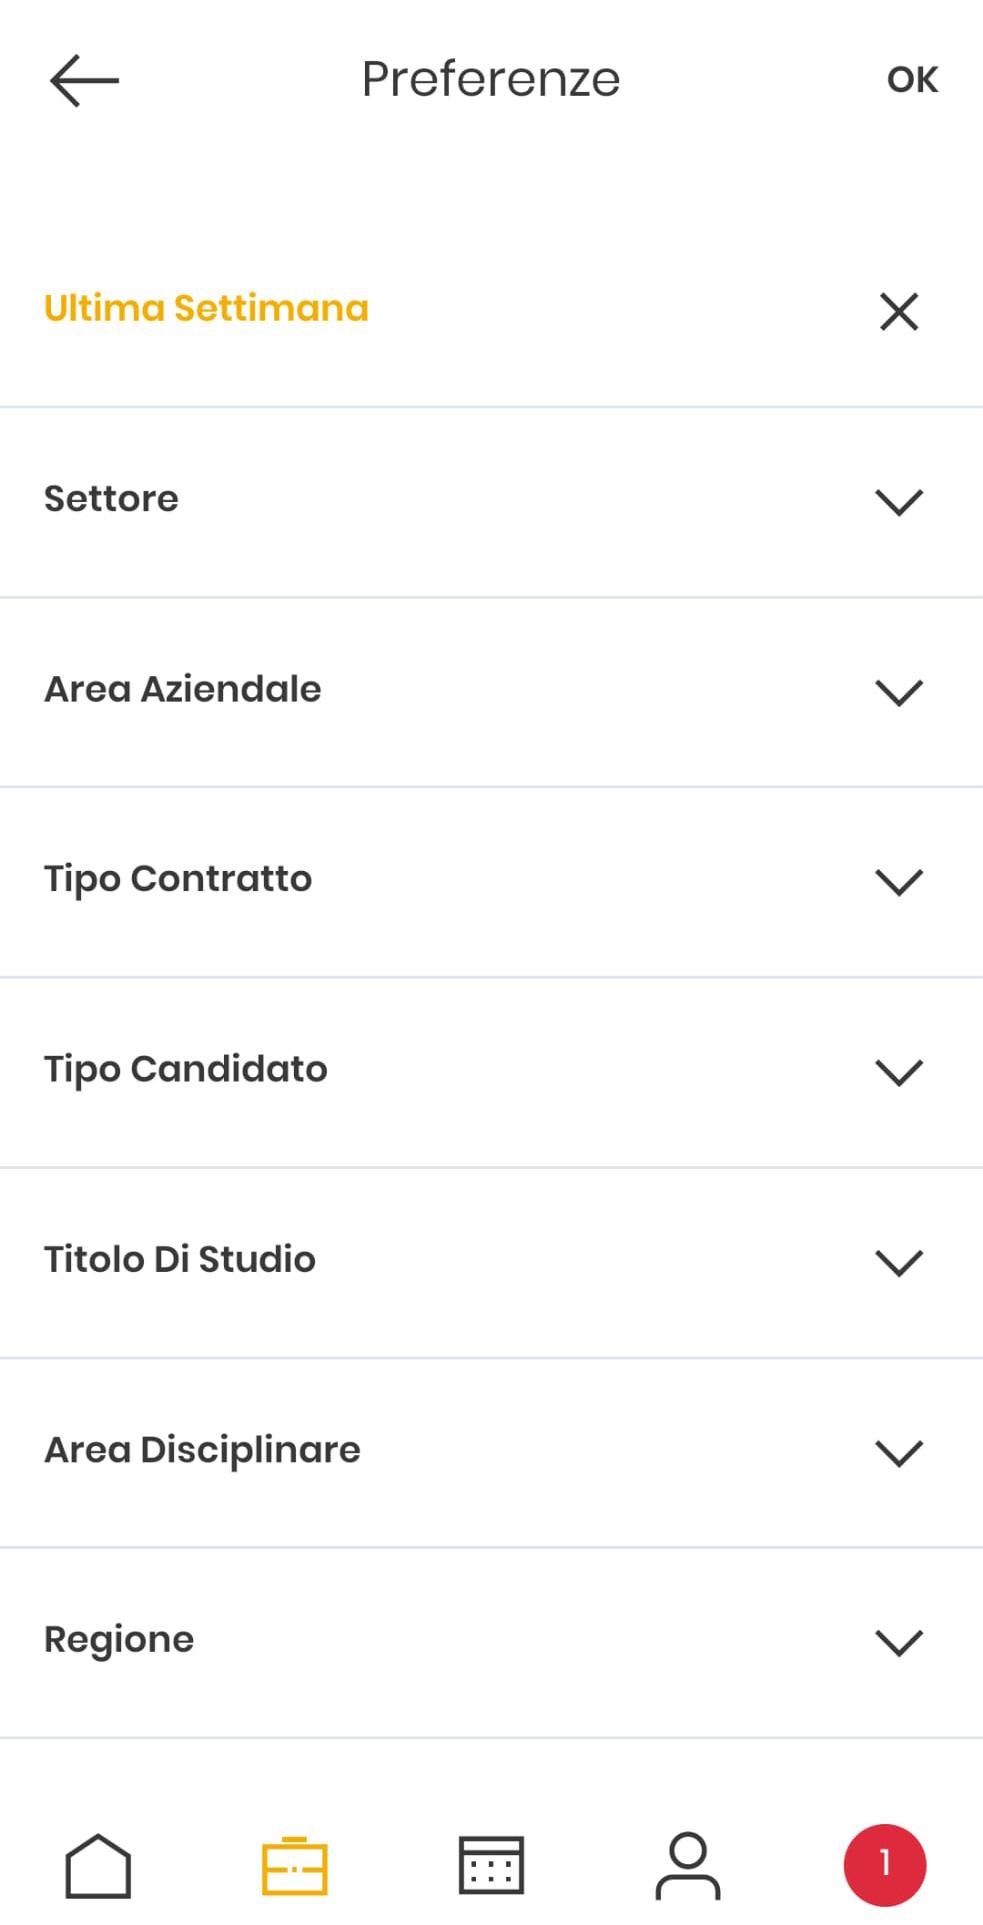The image size is (983, 1925).
Task: Expand the Tipo Candidato chevron
Action: (898, 1071)
